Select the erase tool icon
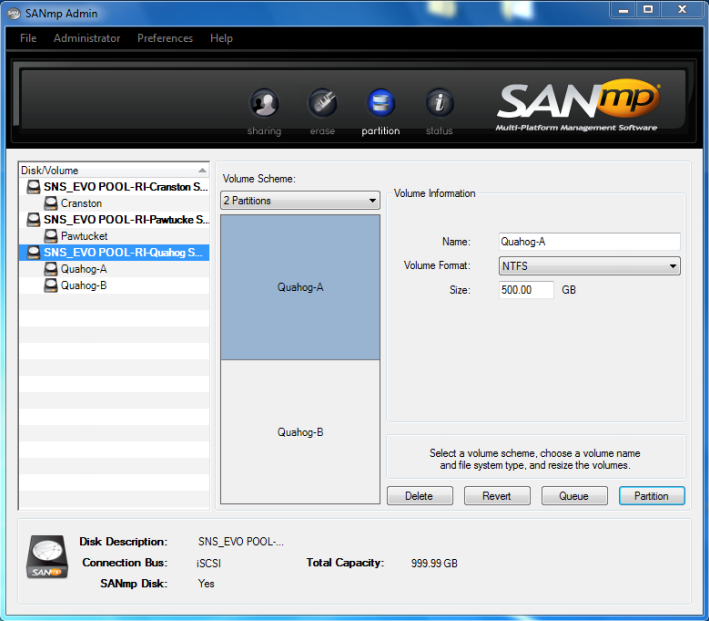This screenshot has height=621, width=709. [x=322, y=103]
